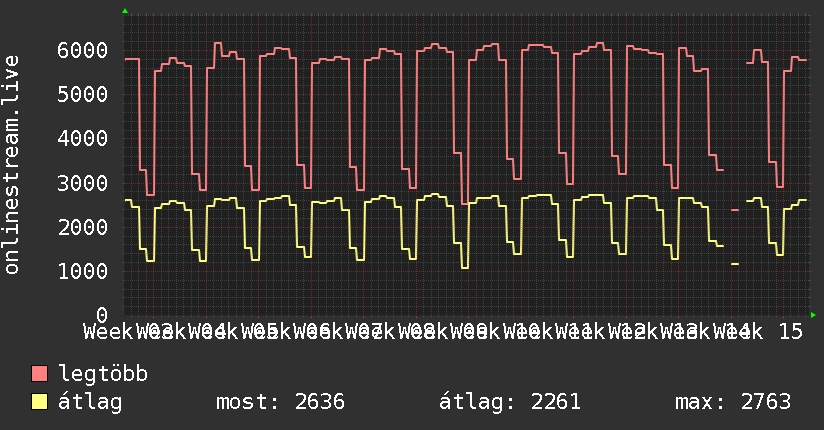Click the onlinestream.live vertical axis title
This screenshot has height=430, width=824.
12,165
